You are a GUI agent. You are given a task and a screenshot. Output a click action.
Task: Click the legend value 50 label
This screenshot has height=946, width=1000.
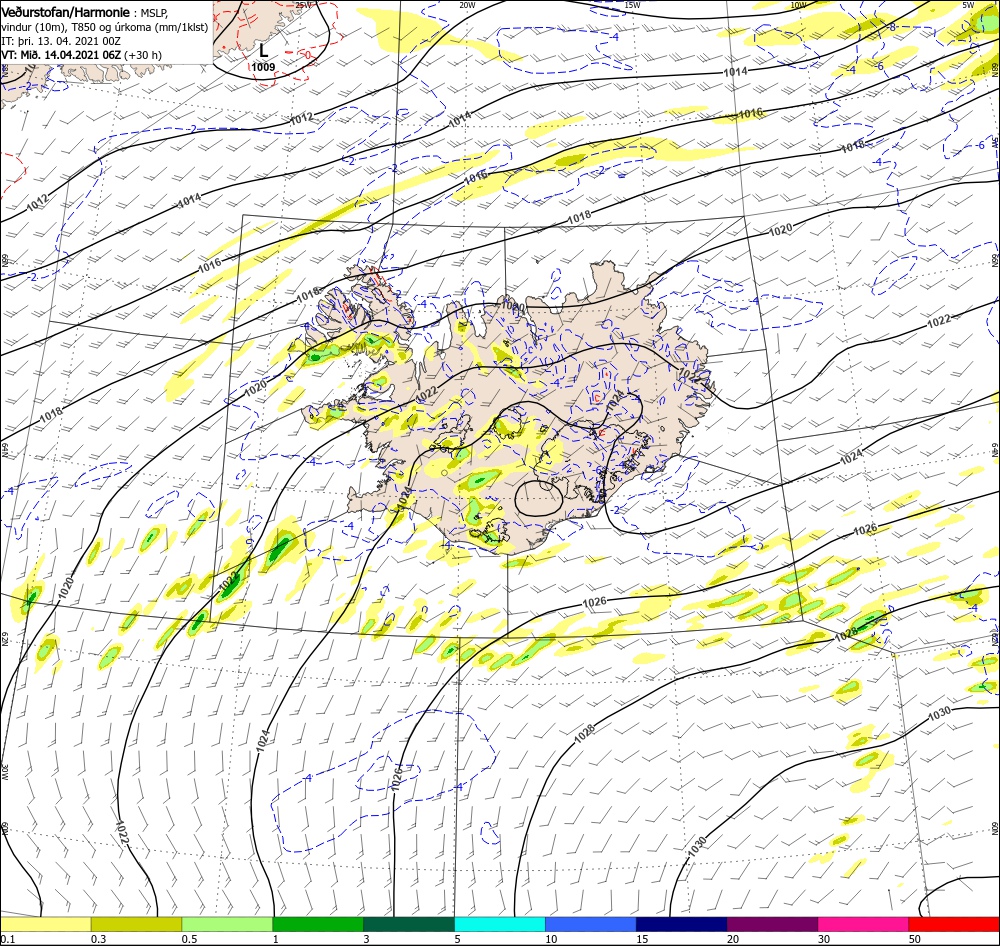[915, 939]
